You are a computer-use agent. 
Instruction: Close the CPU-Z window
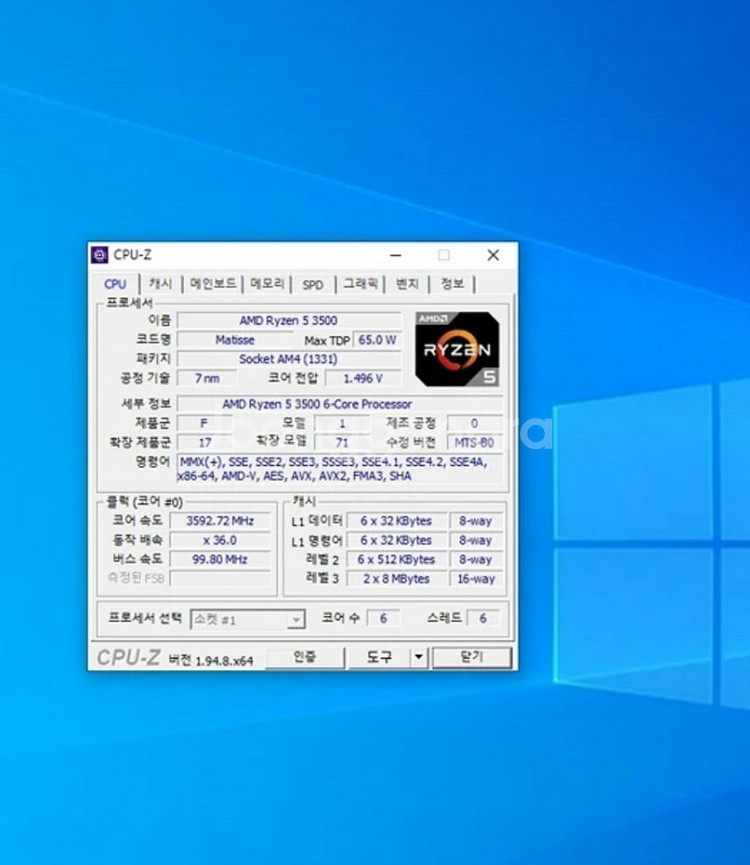click(x=493, y=255)
